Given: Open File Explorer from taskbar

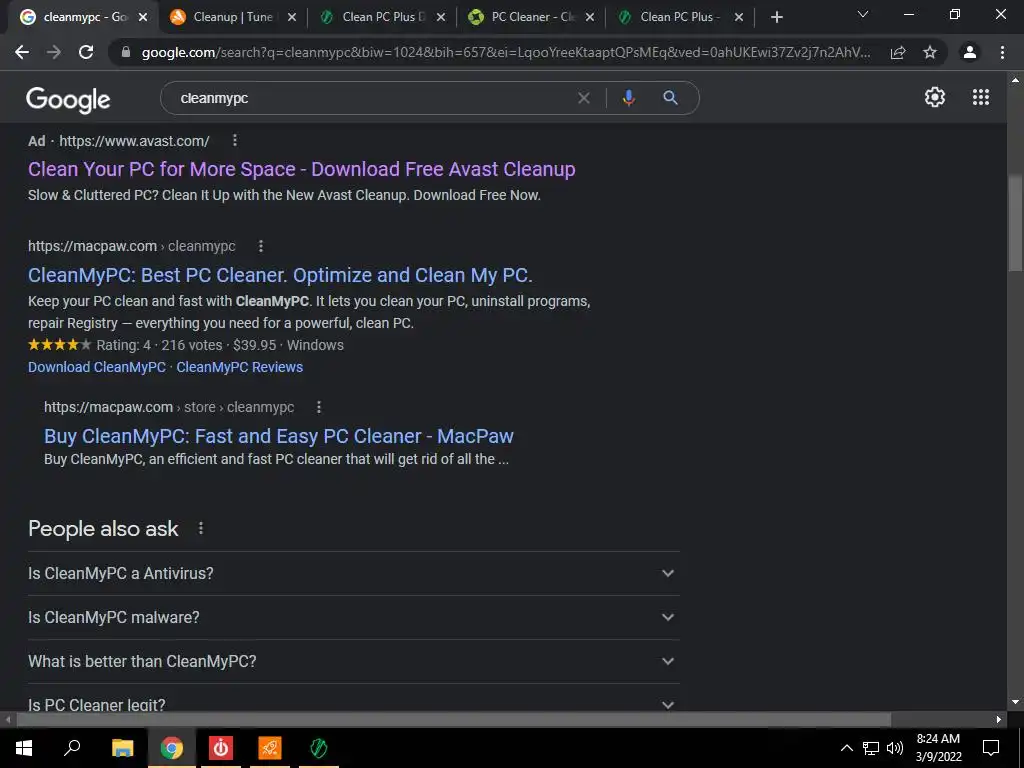Looking at the screenshot, I should [x=122, y=747].
